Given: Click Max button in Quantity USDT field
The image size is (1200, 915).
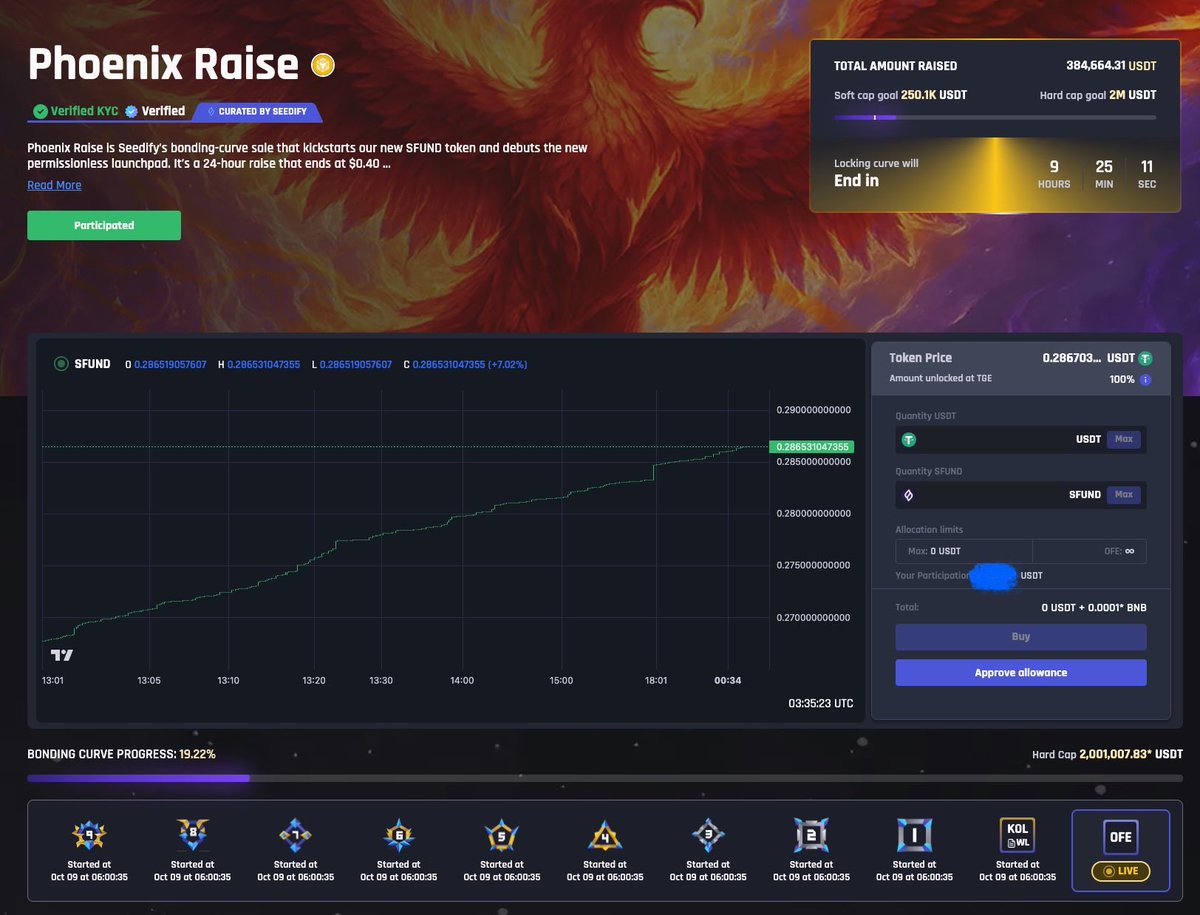Looking at the screenshot, I should click(1123, 439).
